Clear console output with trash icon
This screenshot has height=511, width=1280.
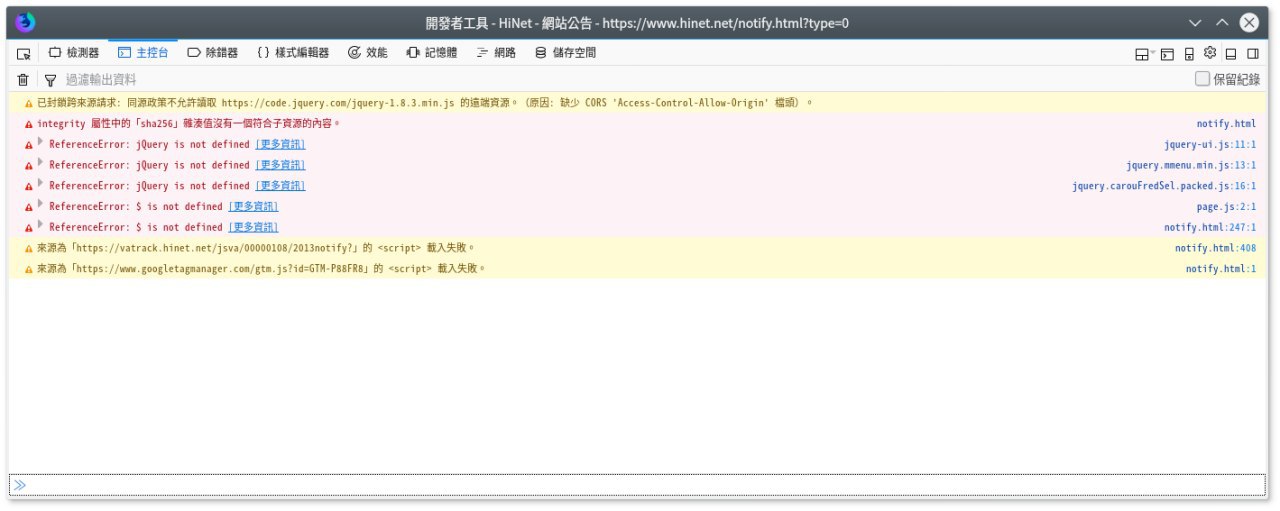(23, 79)
